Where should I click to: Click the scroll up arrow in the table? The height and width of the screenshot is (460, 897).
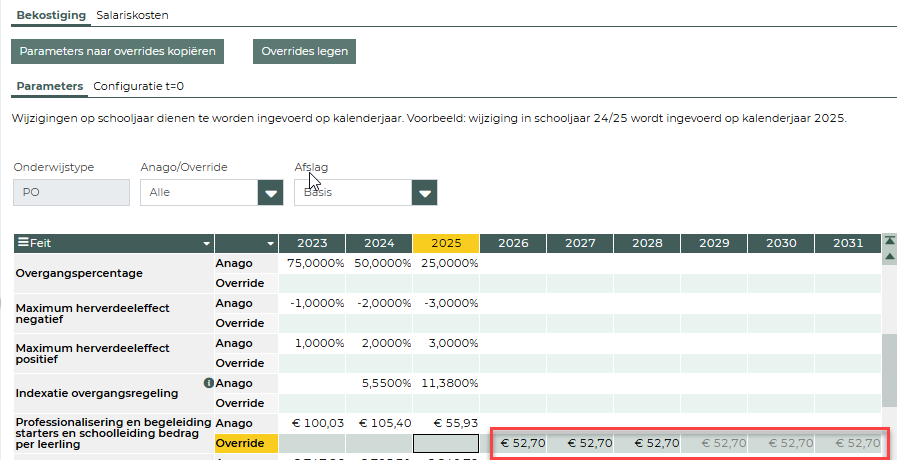[888, 257]
